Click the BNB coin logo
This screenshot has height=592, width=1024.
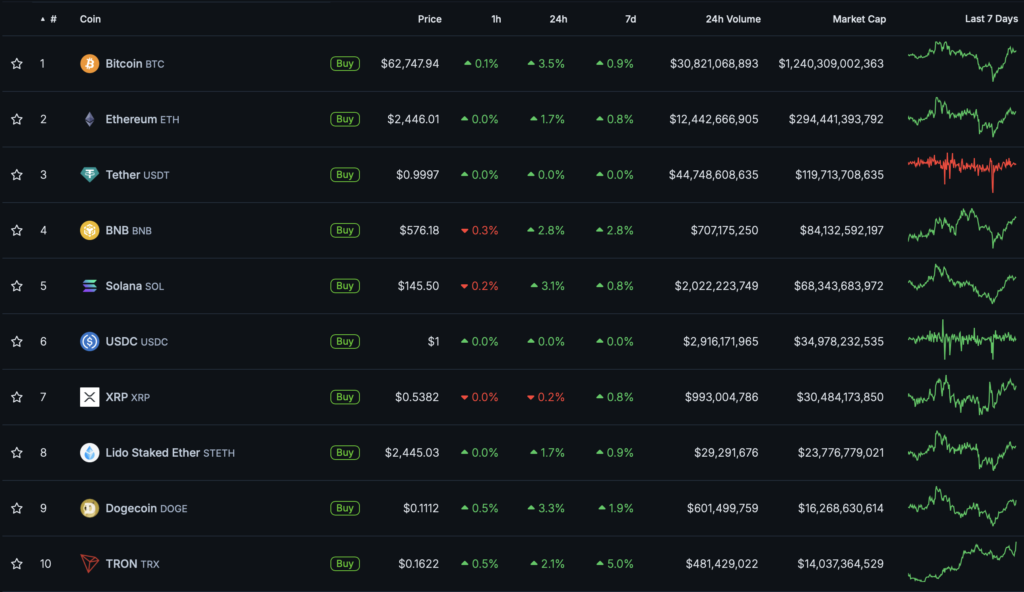coord(90,230)
